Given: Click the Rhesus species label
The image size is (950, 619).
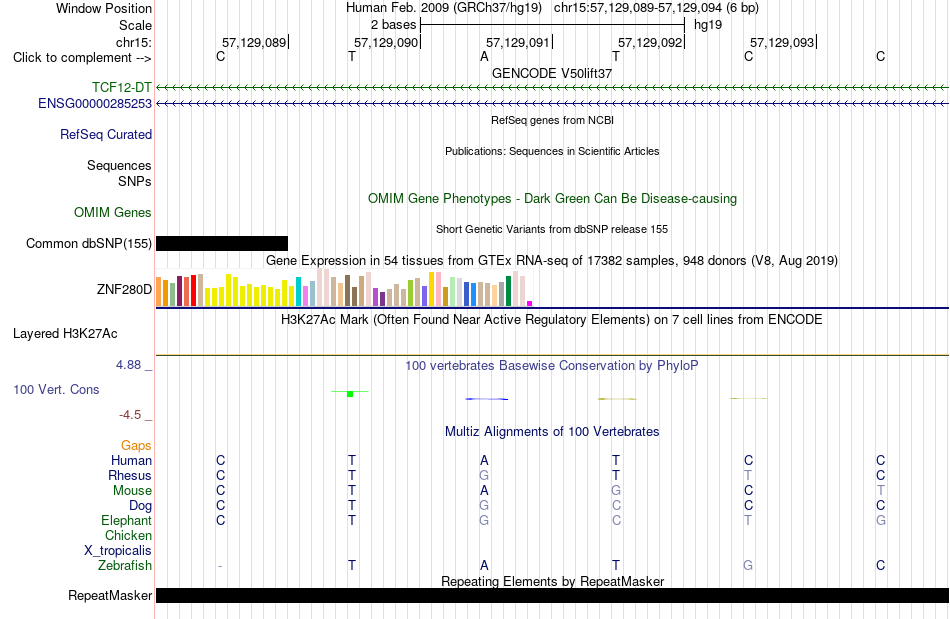Looking at the screenshot, I should (x=130, y=475).
